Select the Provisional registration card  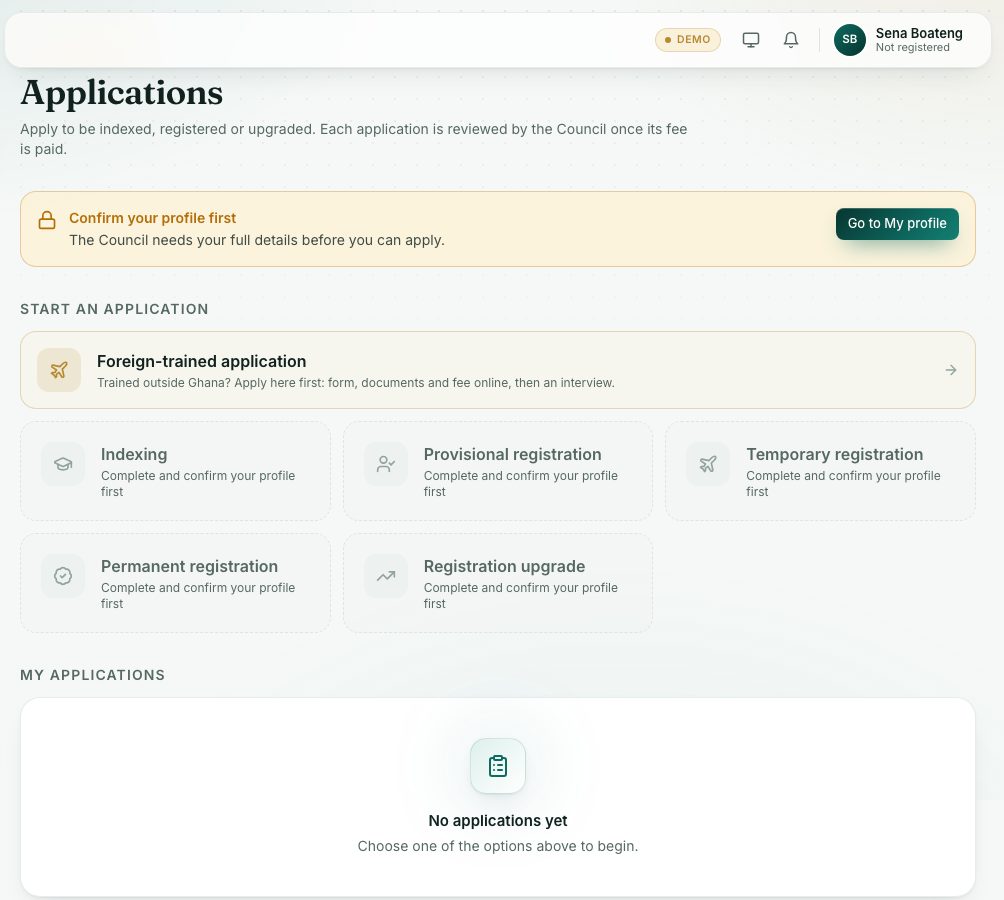coord(498,471)
